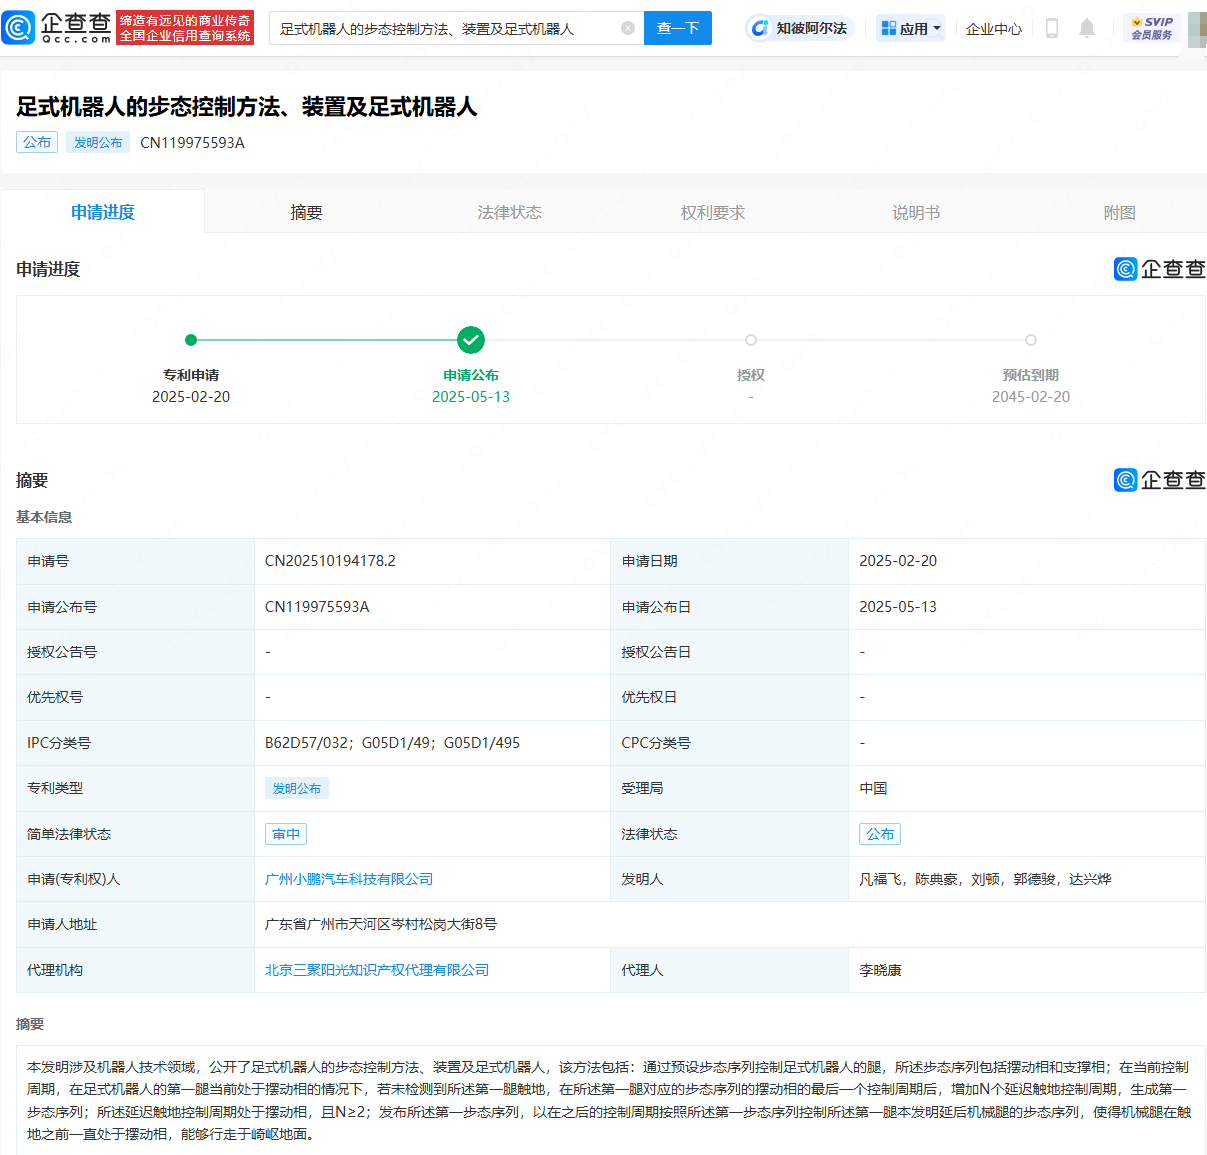Screen dimensions: 1207x1155
Task: Click the red slogan banner beside logo
Action: [x=185, y=28]
